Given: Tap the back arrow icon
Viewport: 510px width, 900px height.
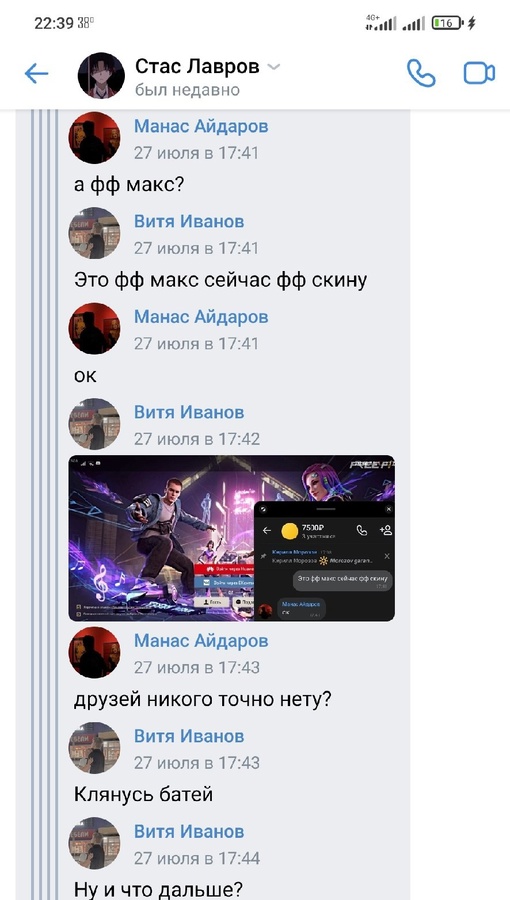Looking at the screenshot, I should point(36,74).
